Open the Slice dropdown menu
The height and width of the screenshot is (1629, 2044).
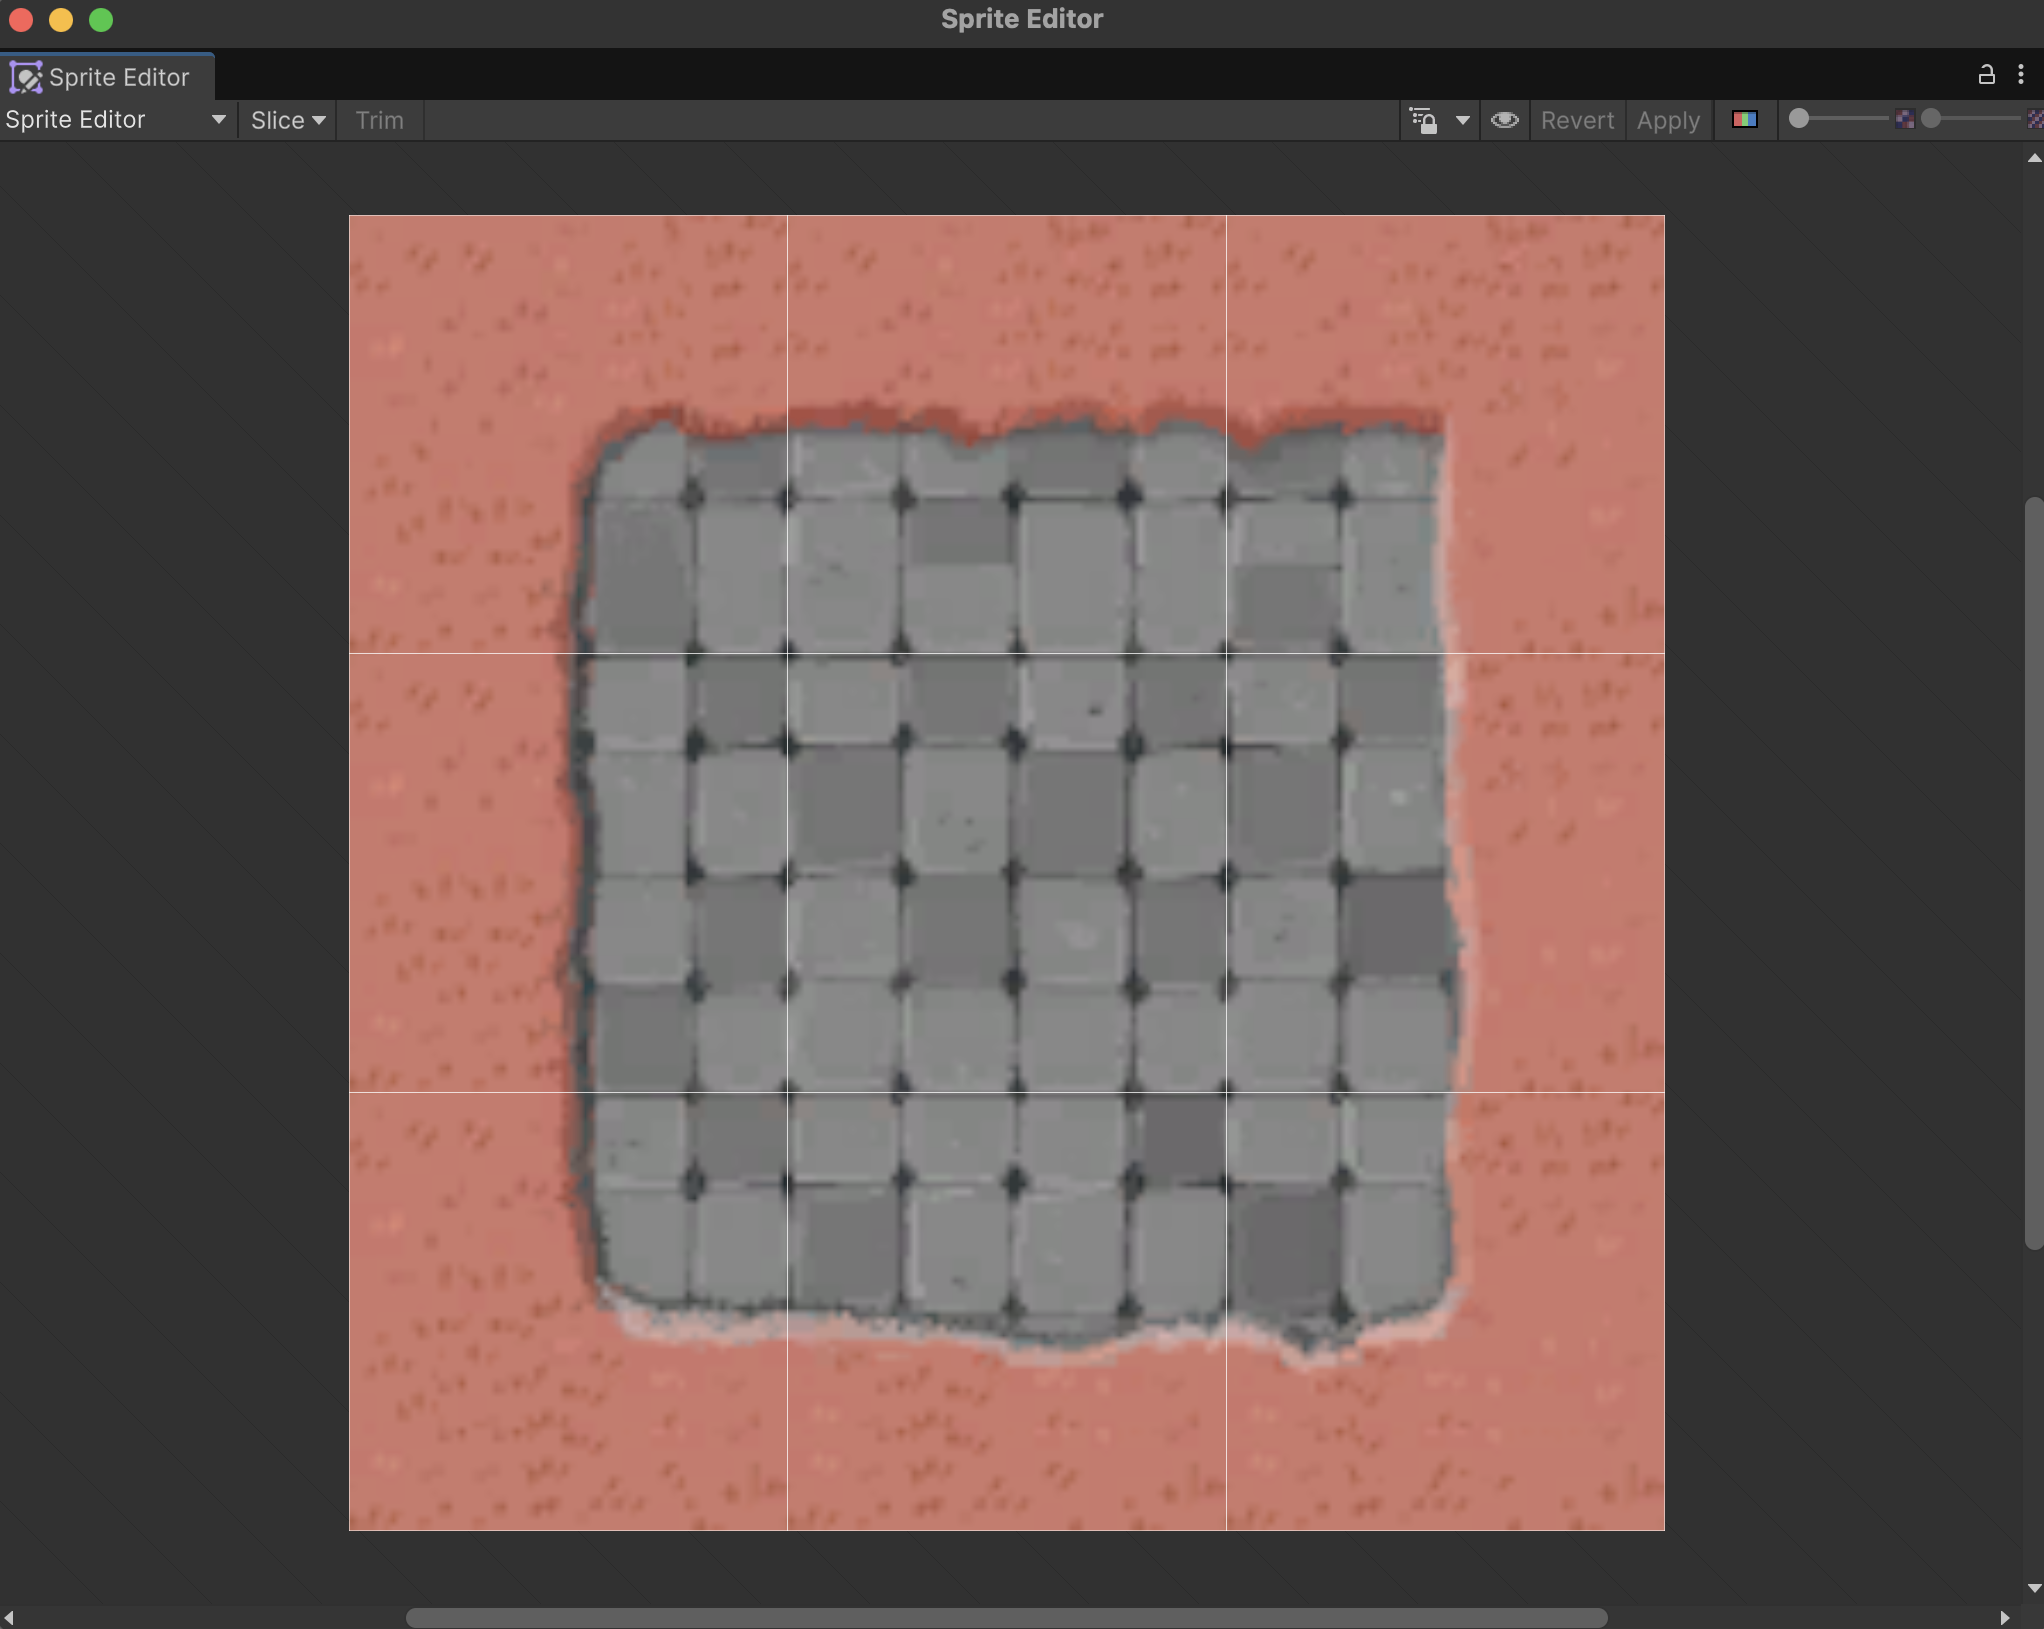pos(287,120)
